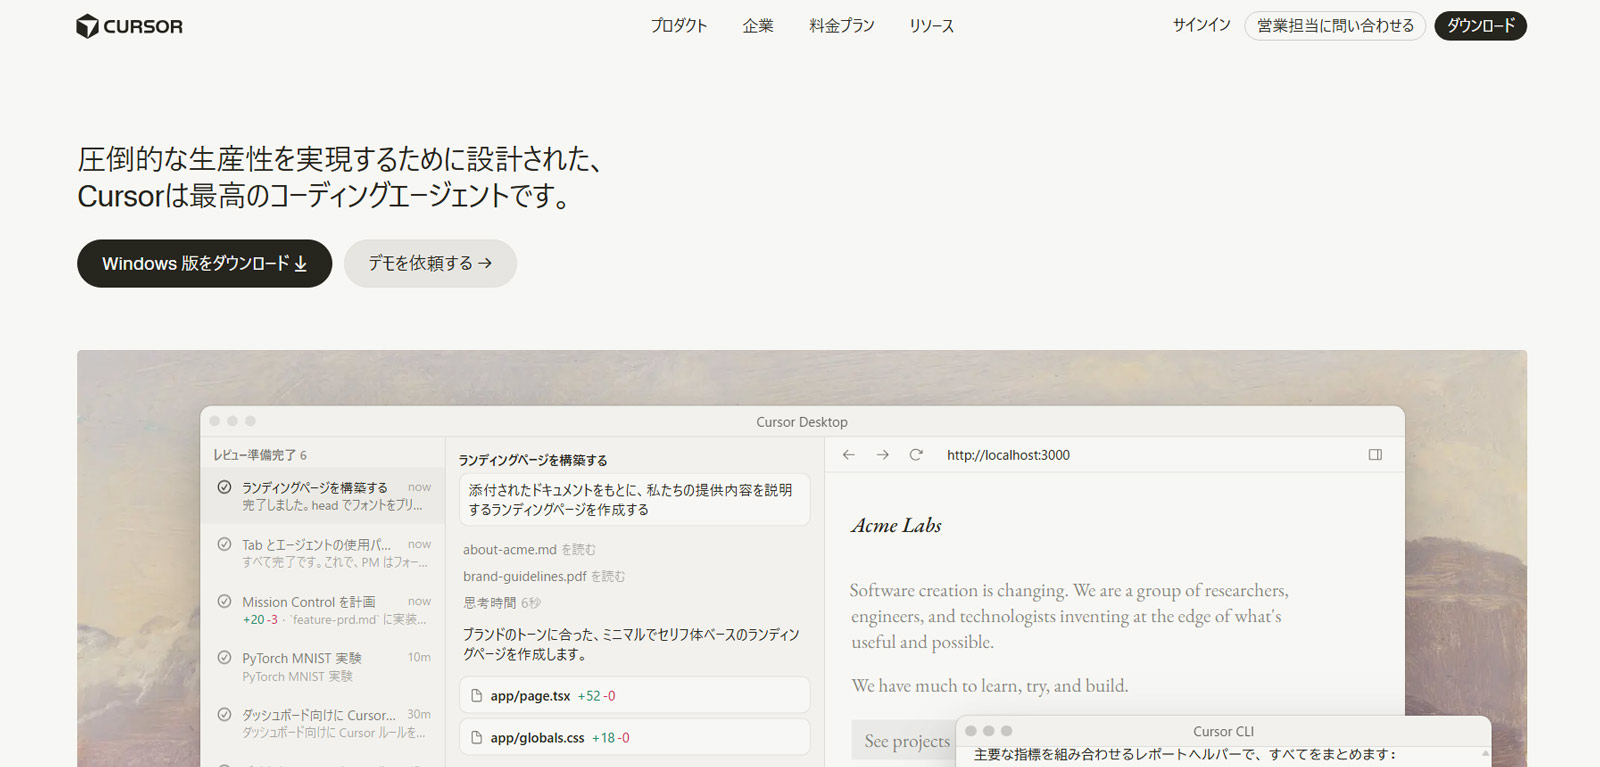This screenshot has width=1600, height=767.
Task: Click the Cursor logo in header
Action: (x=129, y=26)
